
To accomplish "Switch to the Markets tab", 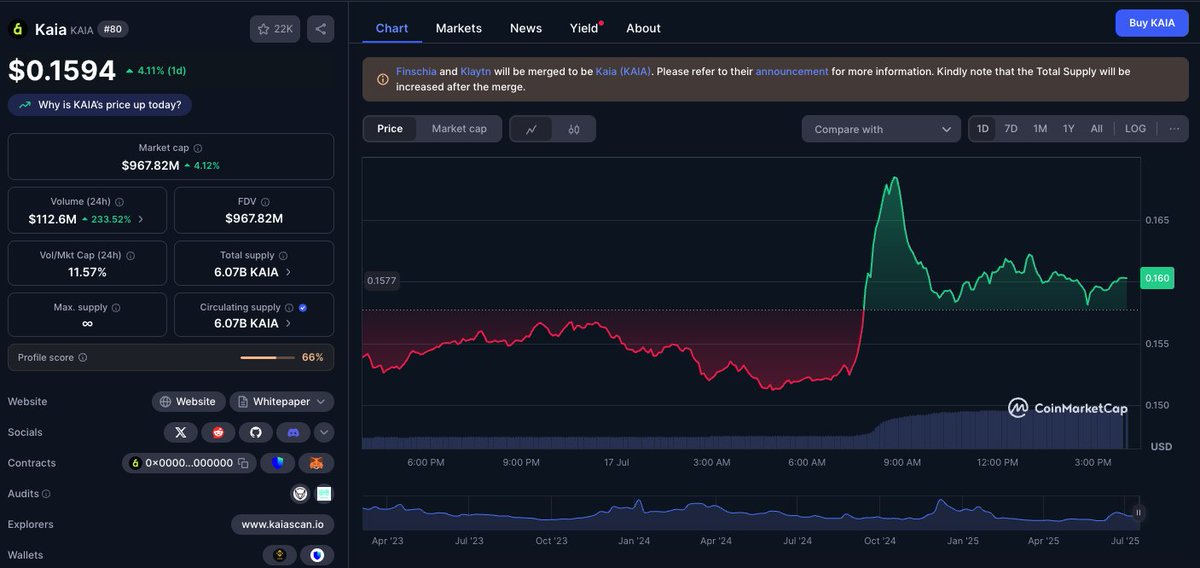I will (459, 28).
